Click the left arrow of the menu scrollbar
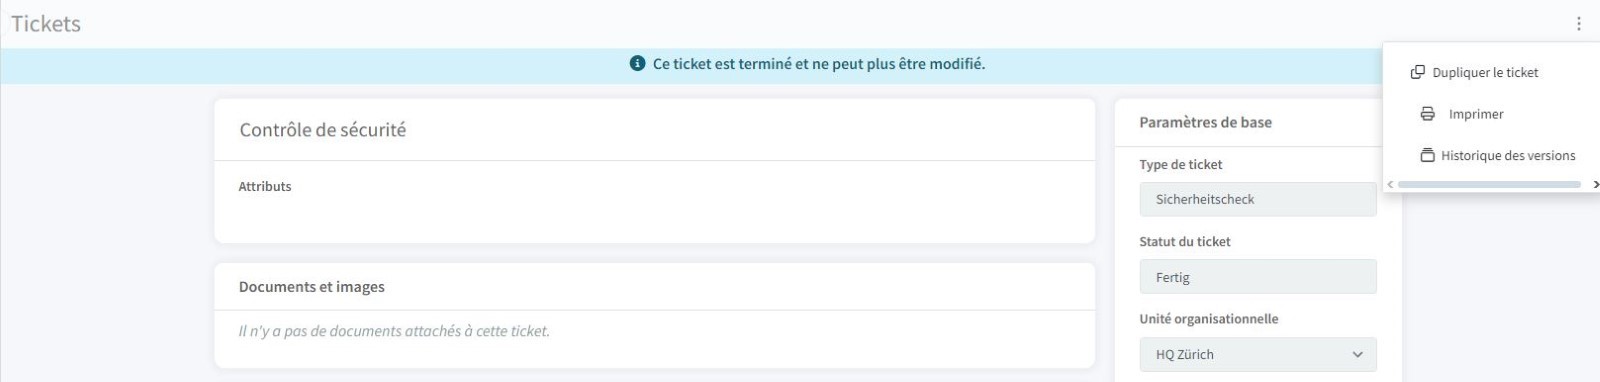 point(1390,184)
